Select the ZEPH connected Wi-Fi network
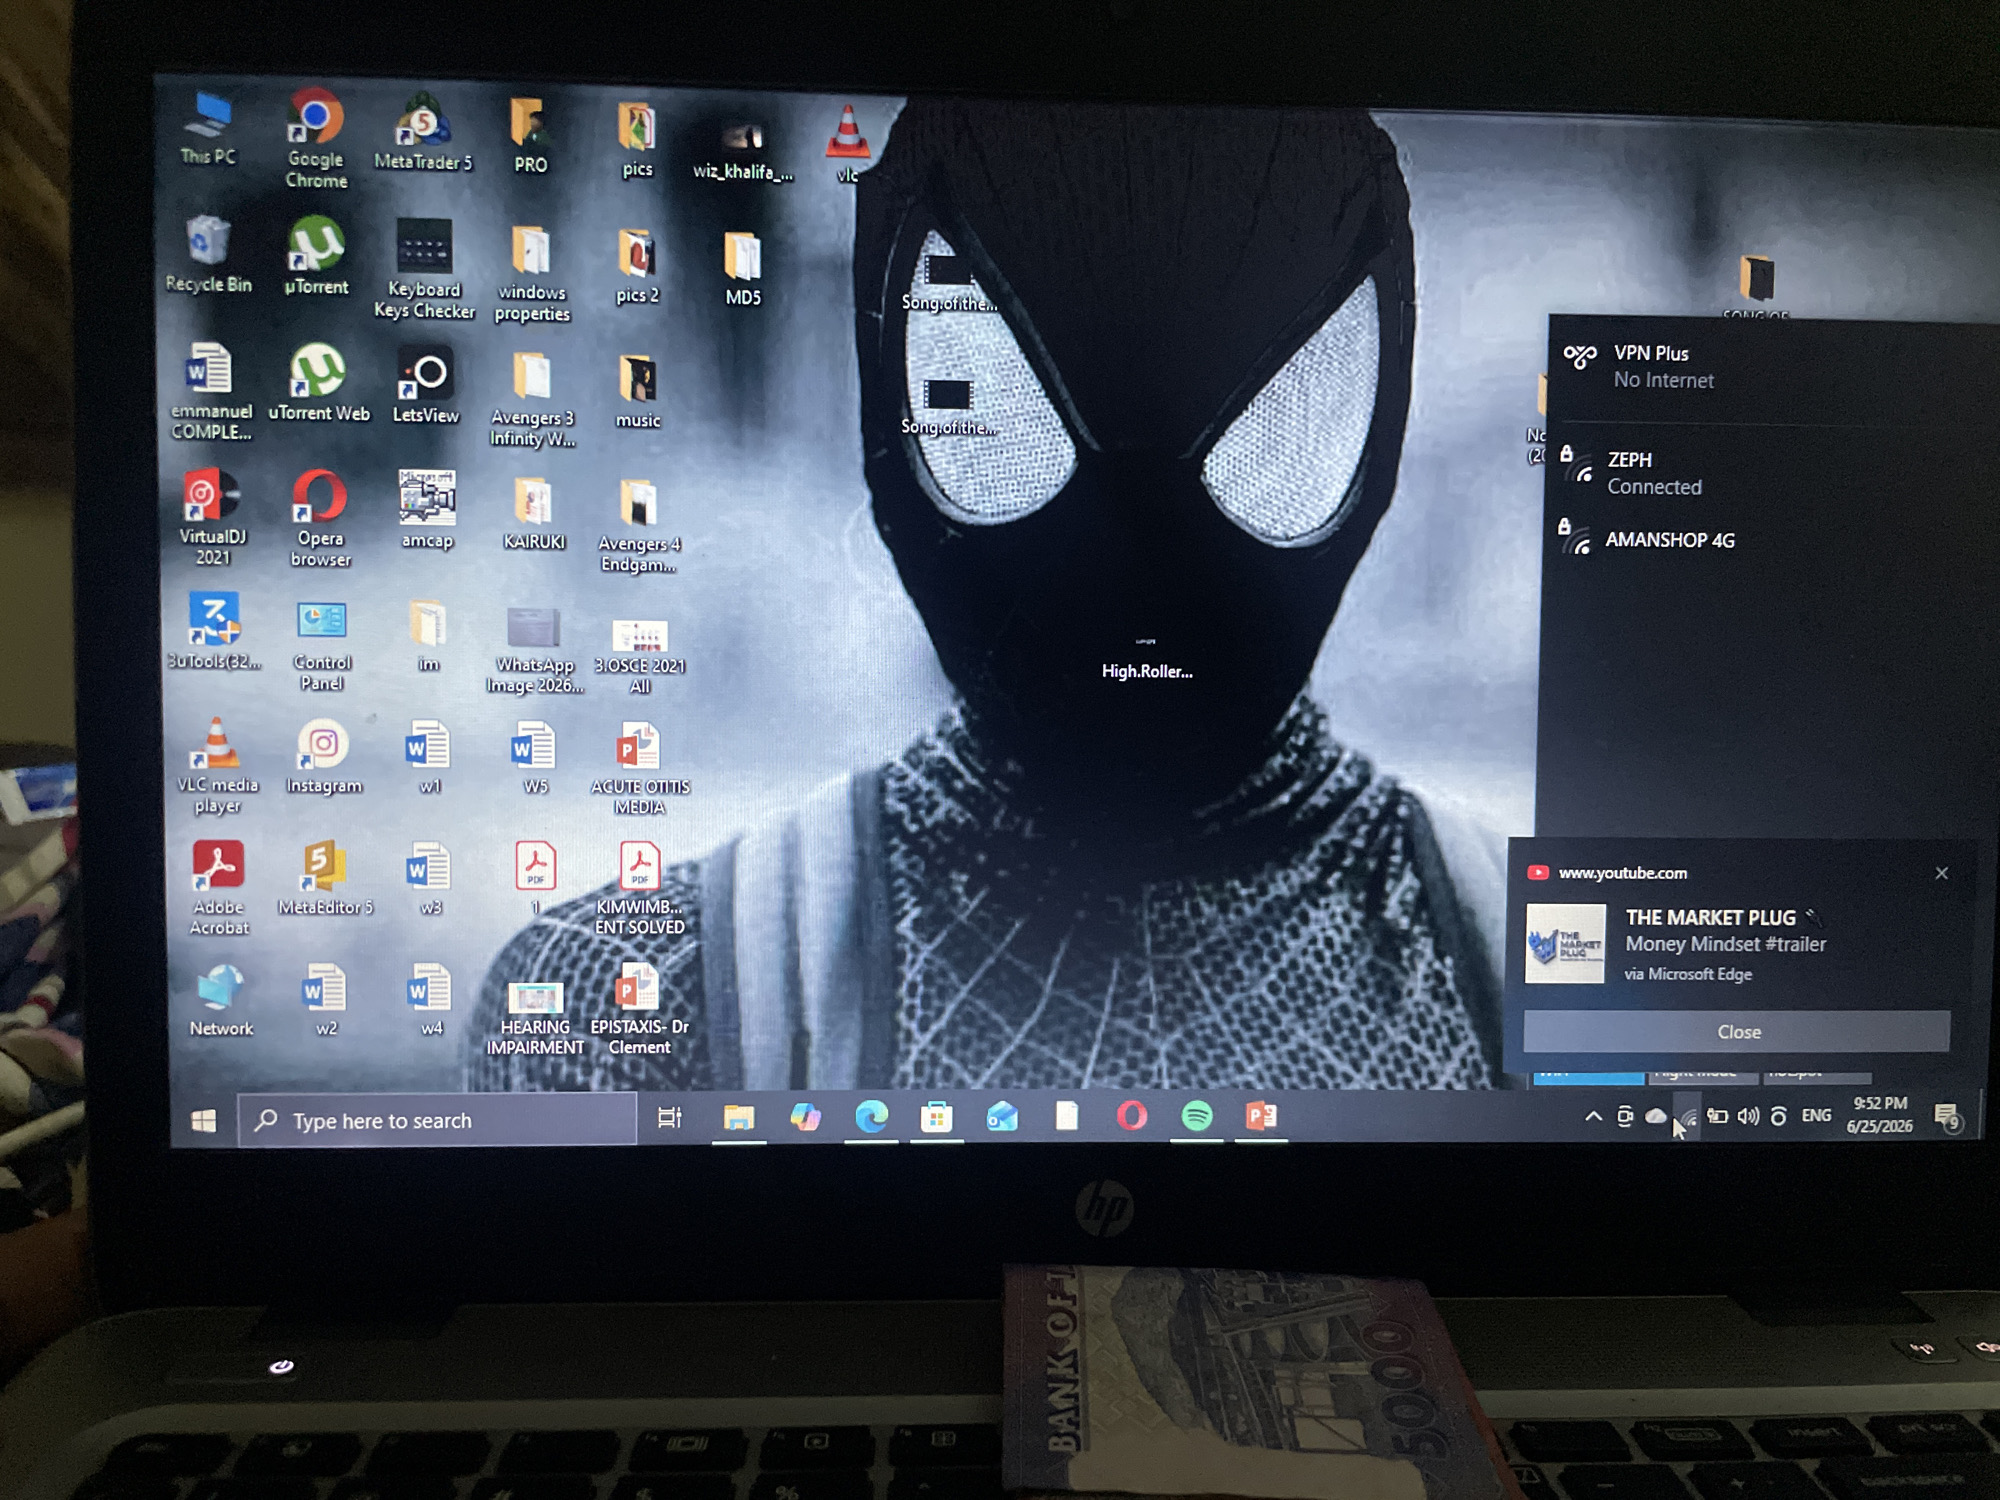The image size is (2000, 1500). [x=1770, y=472]
